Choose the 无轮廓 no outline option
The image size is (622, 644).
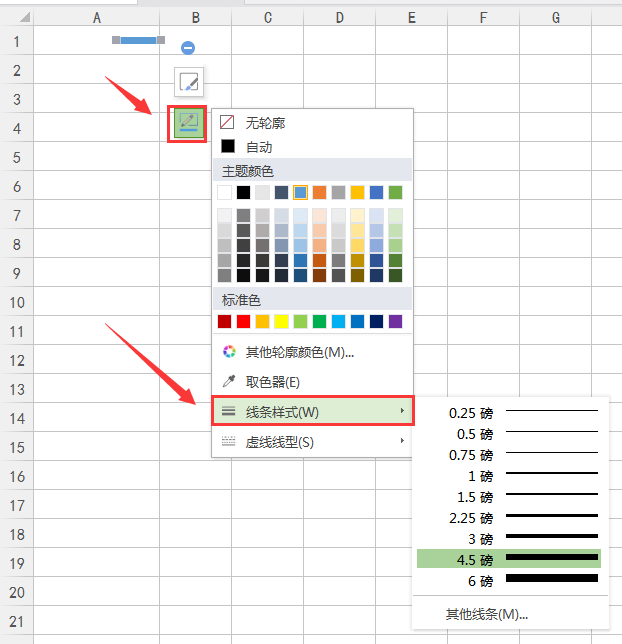pos(312,122)
